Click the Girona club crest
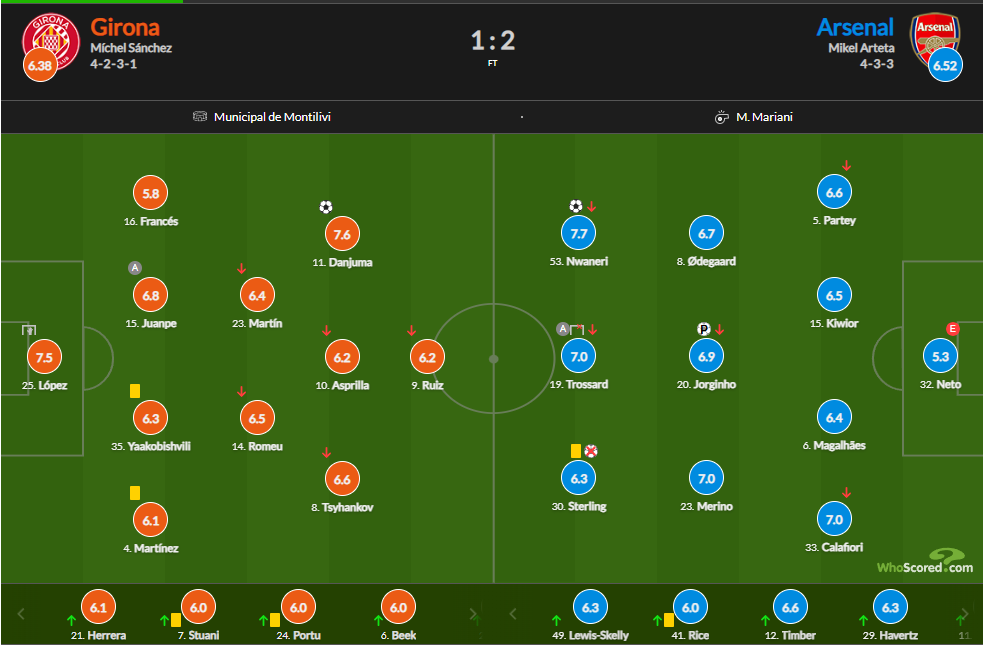Viewport: 983px width, 645px height. 51,41
